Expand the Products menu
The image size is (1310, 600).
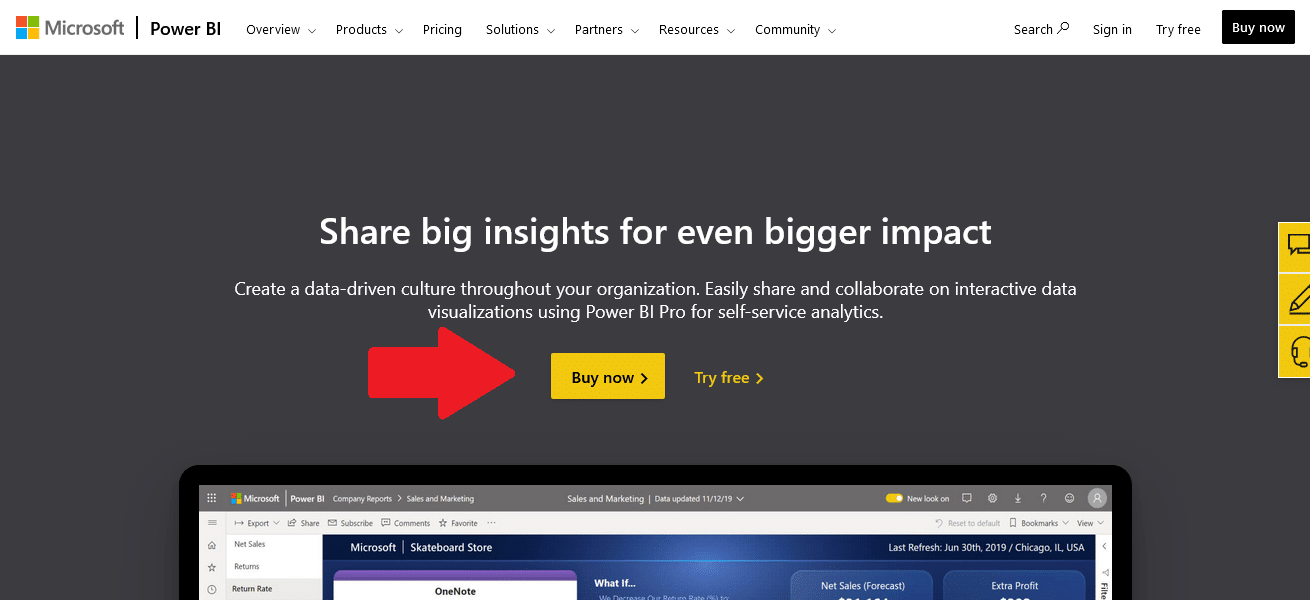(369, 30)
